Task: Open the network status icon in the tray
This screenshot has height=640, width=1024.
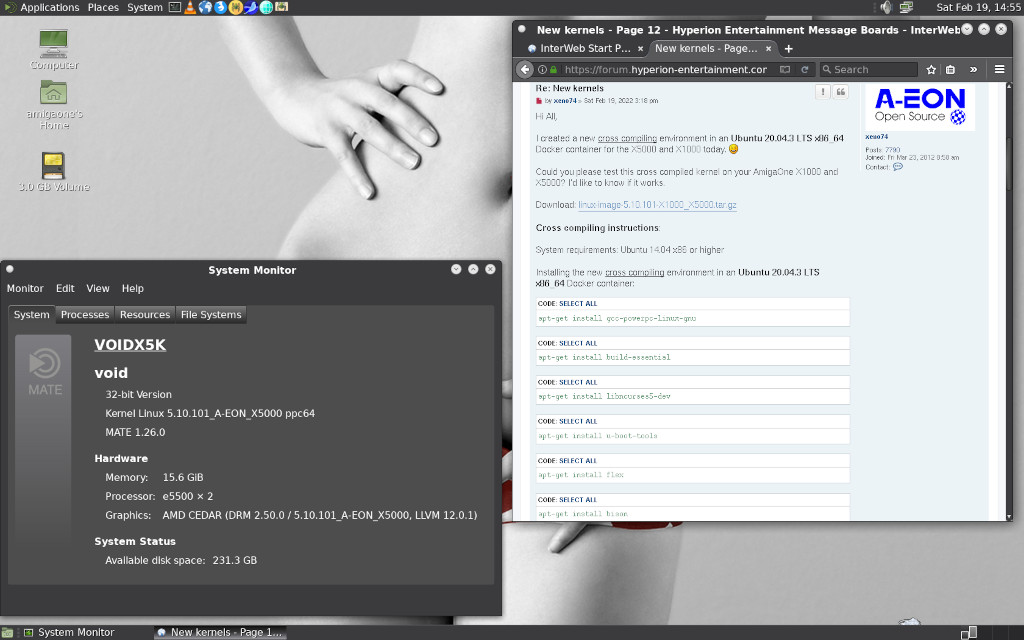Action: [906, 7]
